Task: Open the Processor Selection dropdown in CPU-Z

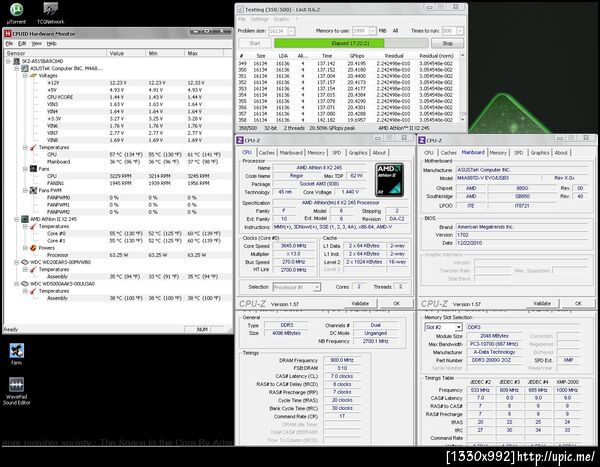Action: tap(317, 287)
